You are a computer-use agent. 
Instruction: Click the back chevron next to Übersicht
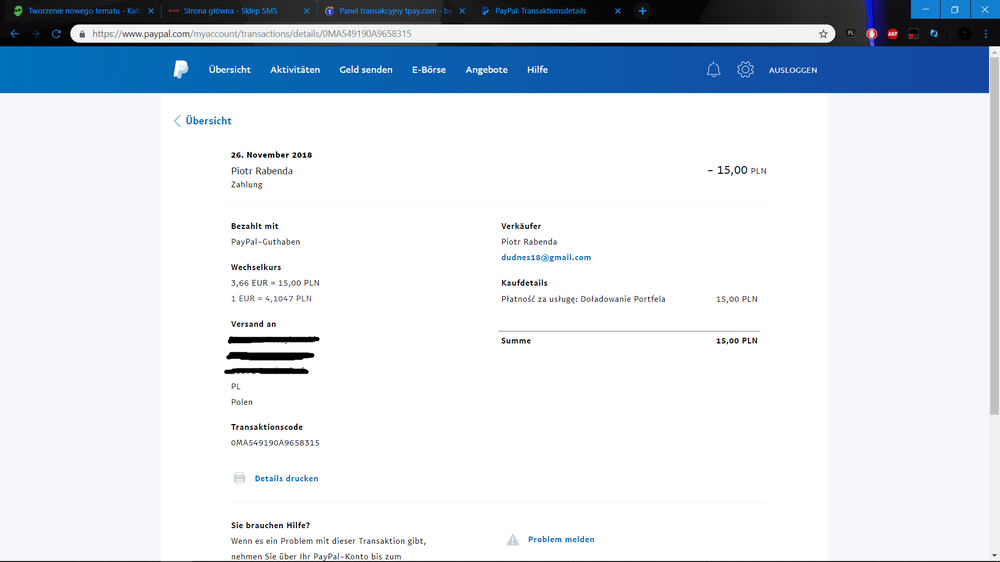click(177, 121)
